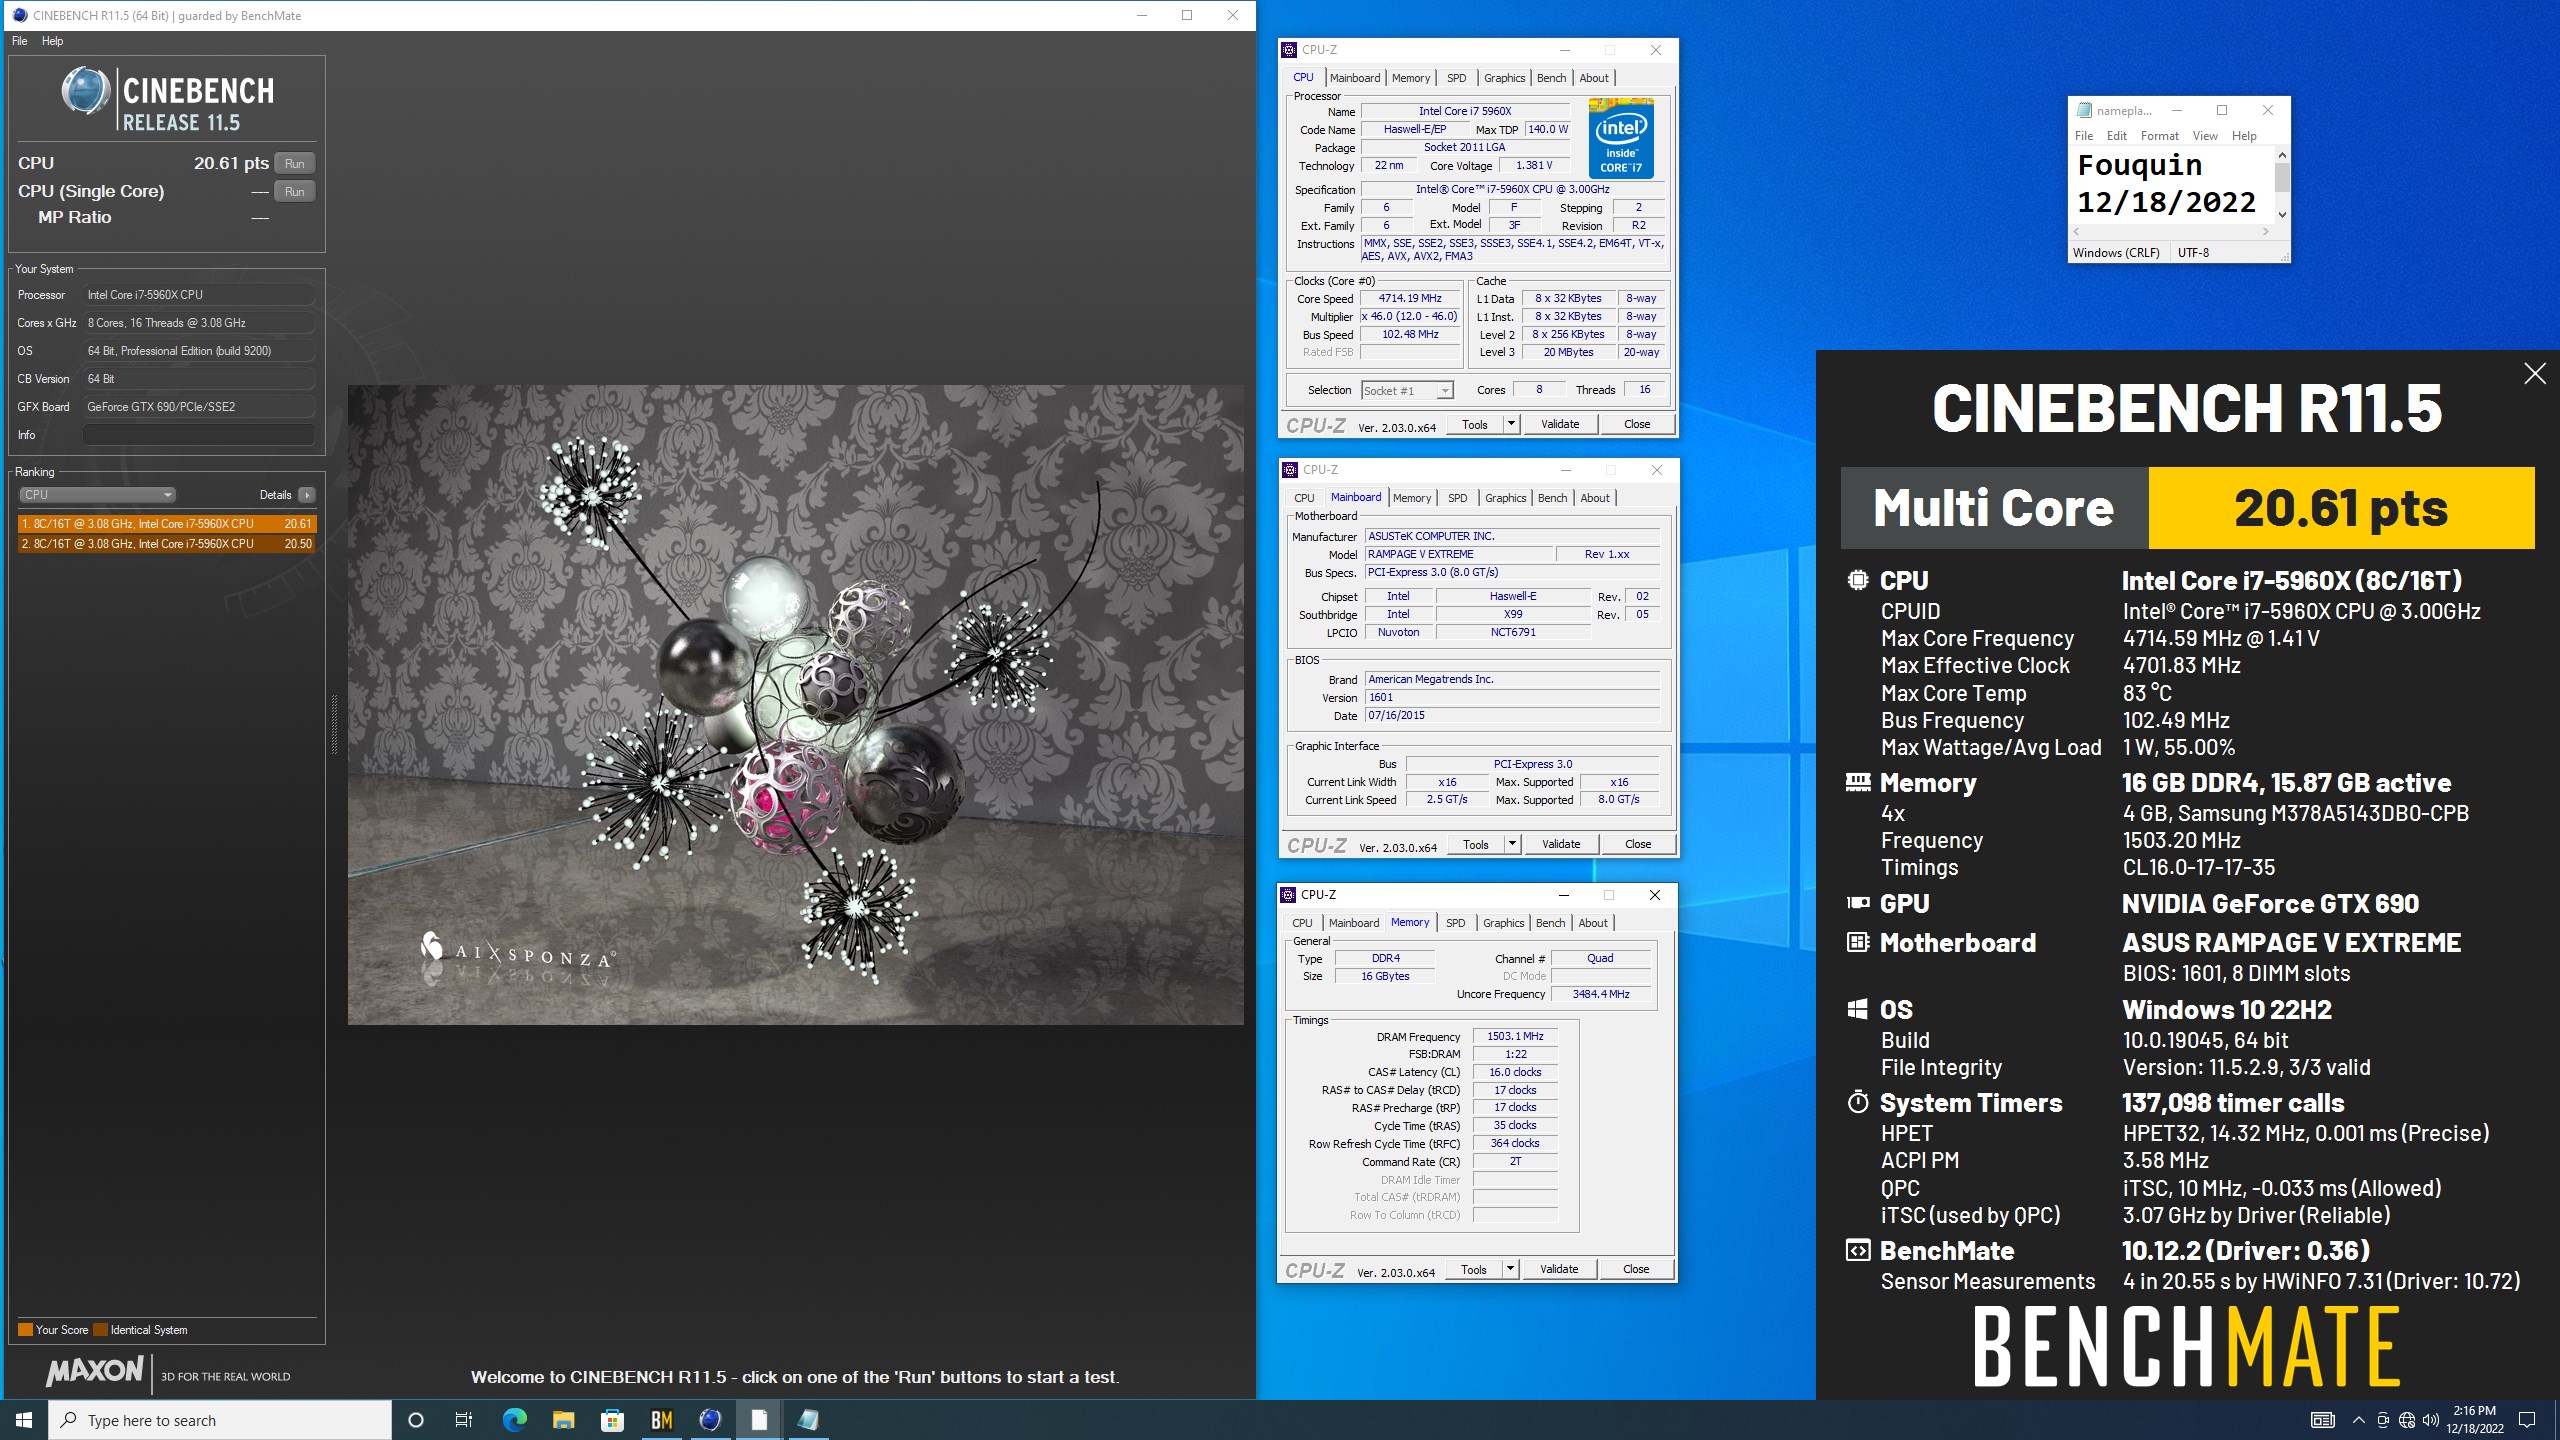Click the taskbar search box
Image resolution: width=2560 pixels, height=1440 pixels.
(220, 1420)
